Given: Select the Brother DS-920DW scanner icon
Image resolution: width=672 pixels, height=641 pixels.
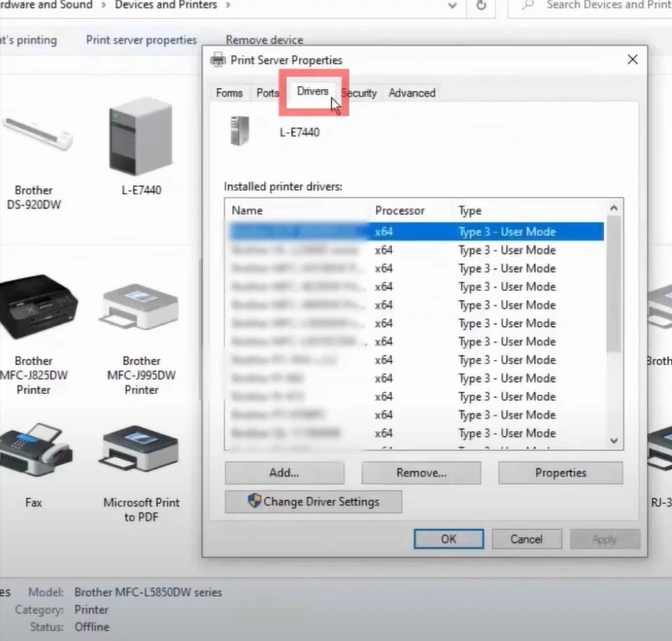Looking at the screenshot, I should point(36,135).
